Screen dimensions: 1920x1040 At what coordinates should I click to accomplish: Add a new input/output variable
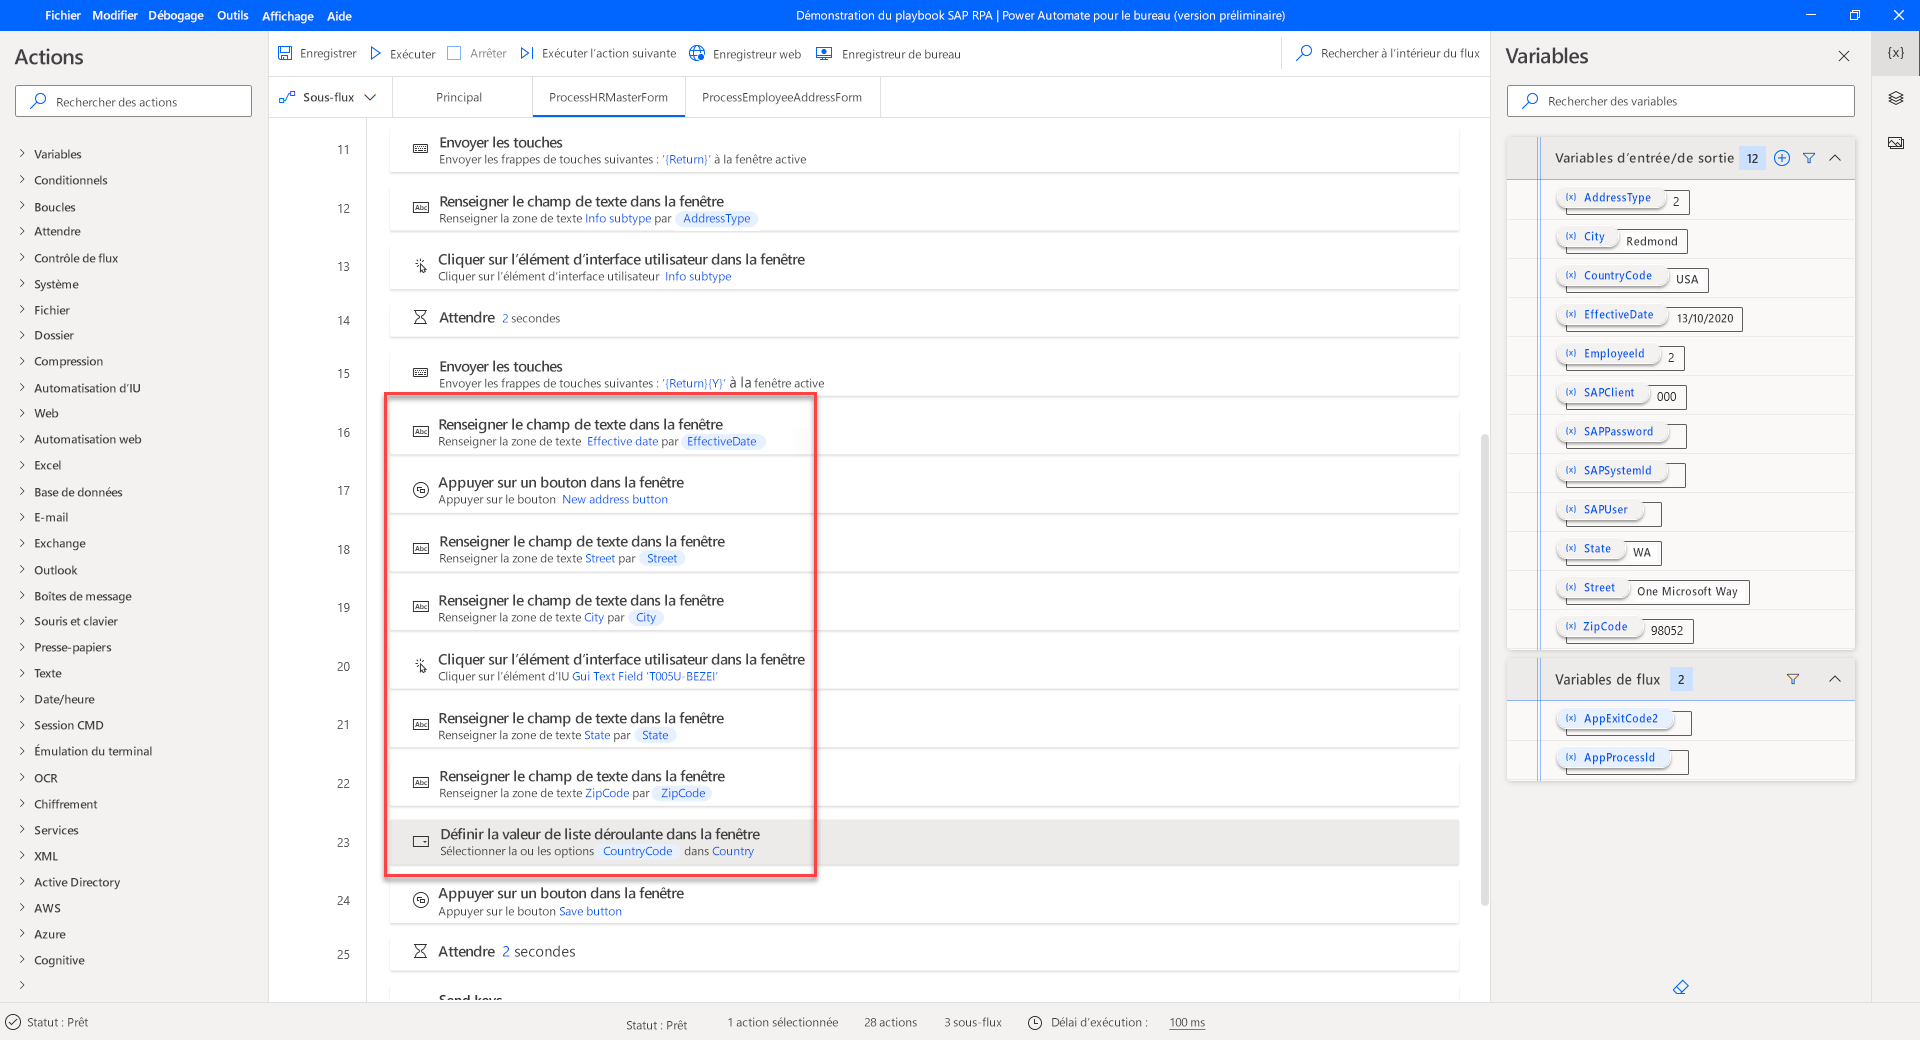[x=1782, y=158]
